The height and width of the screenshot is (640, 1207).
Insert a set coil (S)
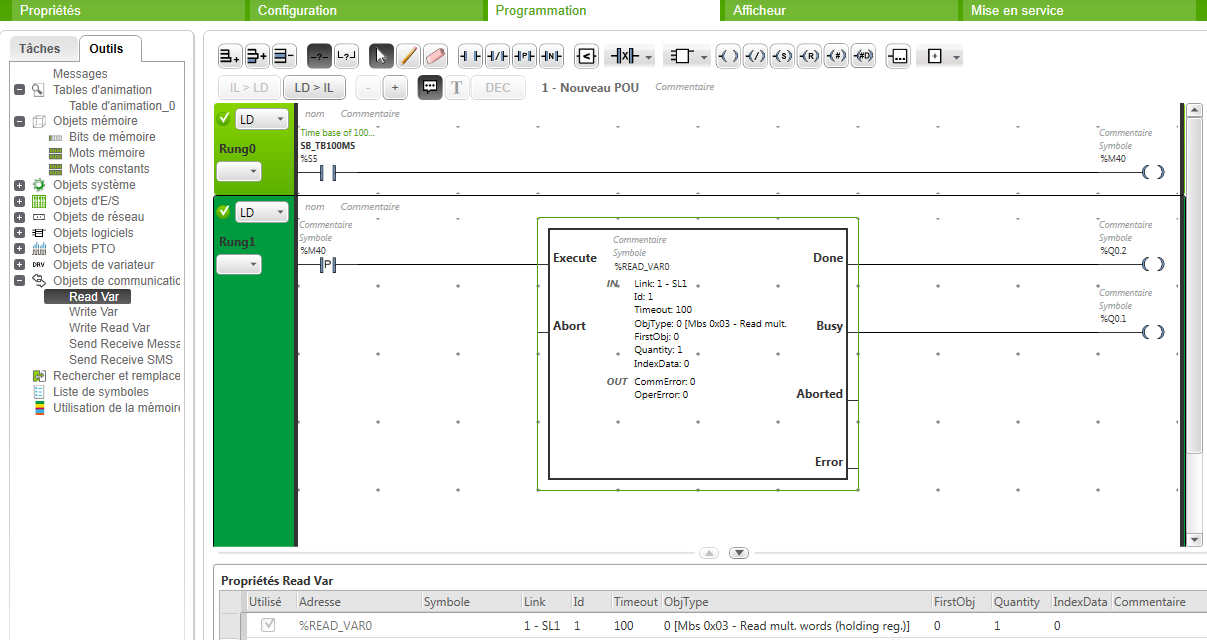[x=782, y=56]
